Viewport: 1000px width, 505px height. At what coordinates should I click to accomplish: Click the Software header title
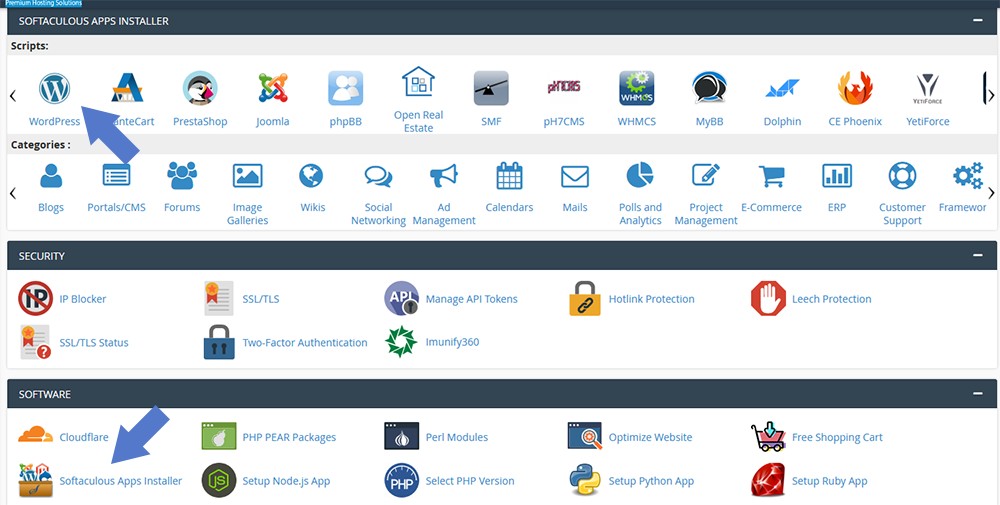pos(45,394)
